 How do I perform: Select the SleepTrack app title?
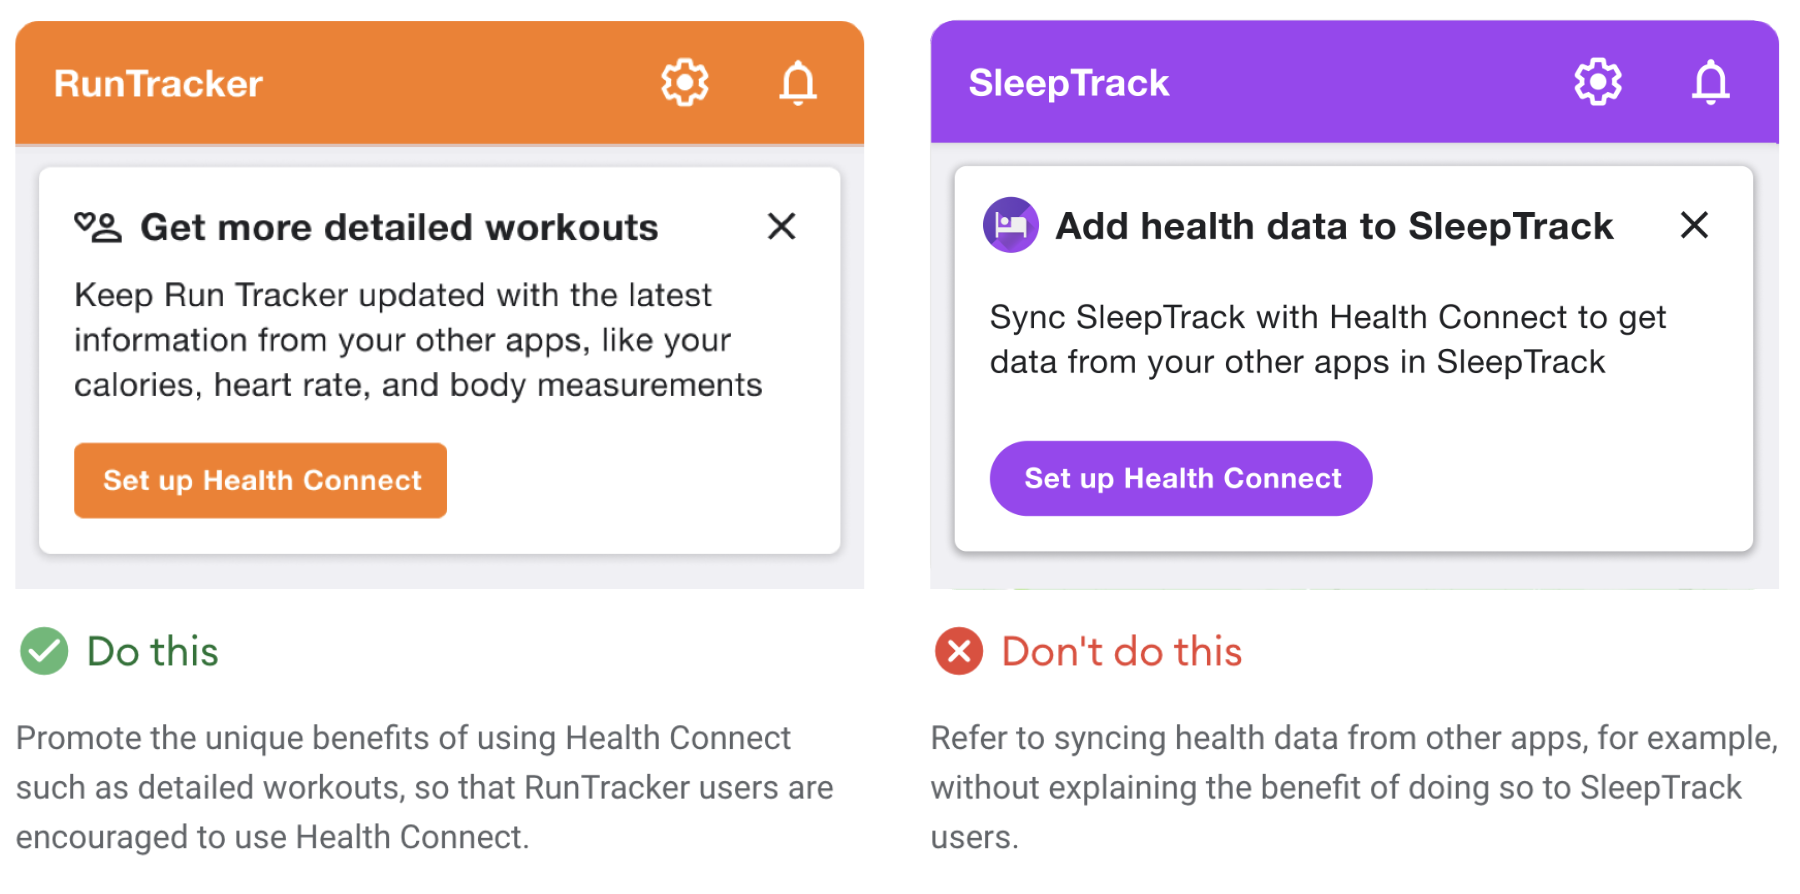pyautogui.click(x=1068, y=83)
